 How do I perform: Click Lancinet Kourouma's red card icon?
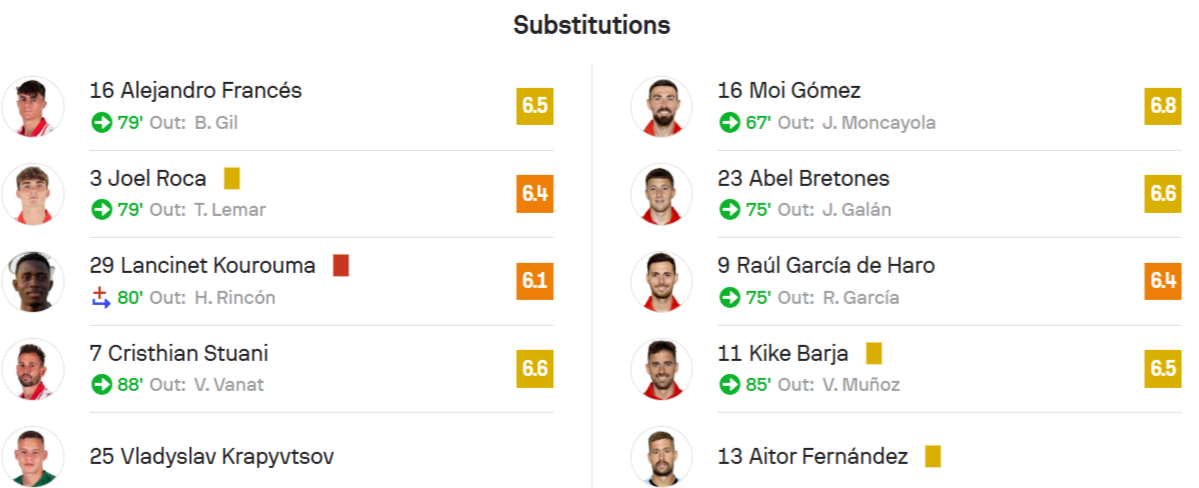click(341, 266)
